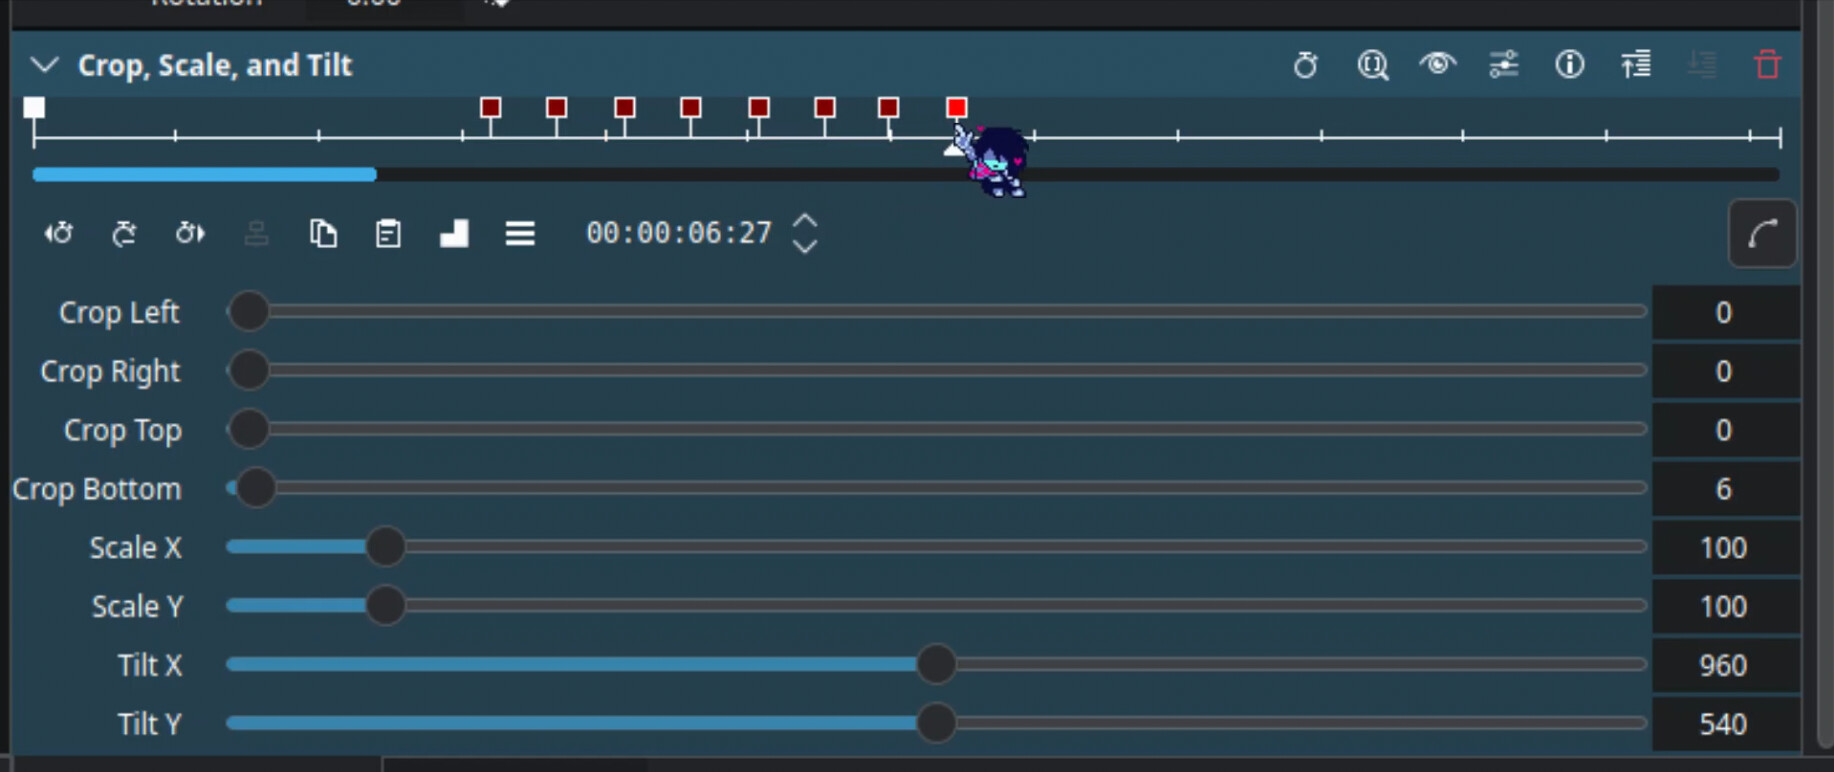1834x772 pixels.
Task: Click the Scale X slider handle
Action: coord(385,547)
